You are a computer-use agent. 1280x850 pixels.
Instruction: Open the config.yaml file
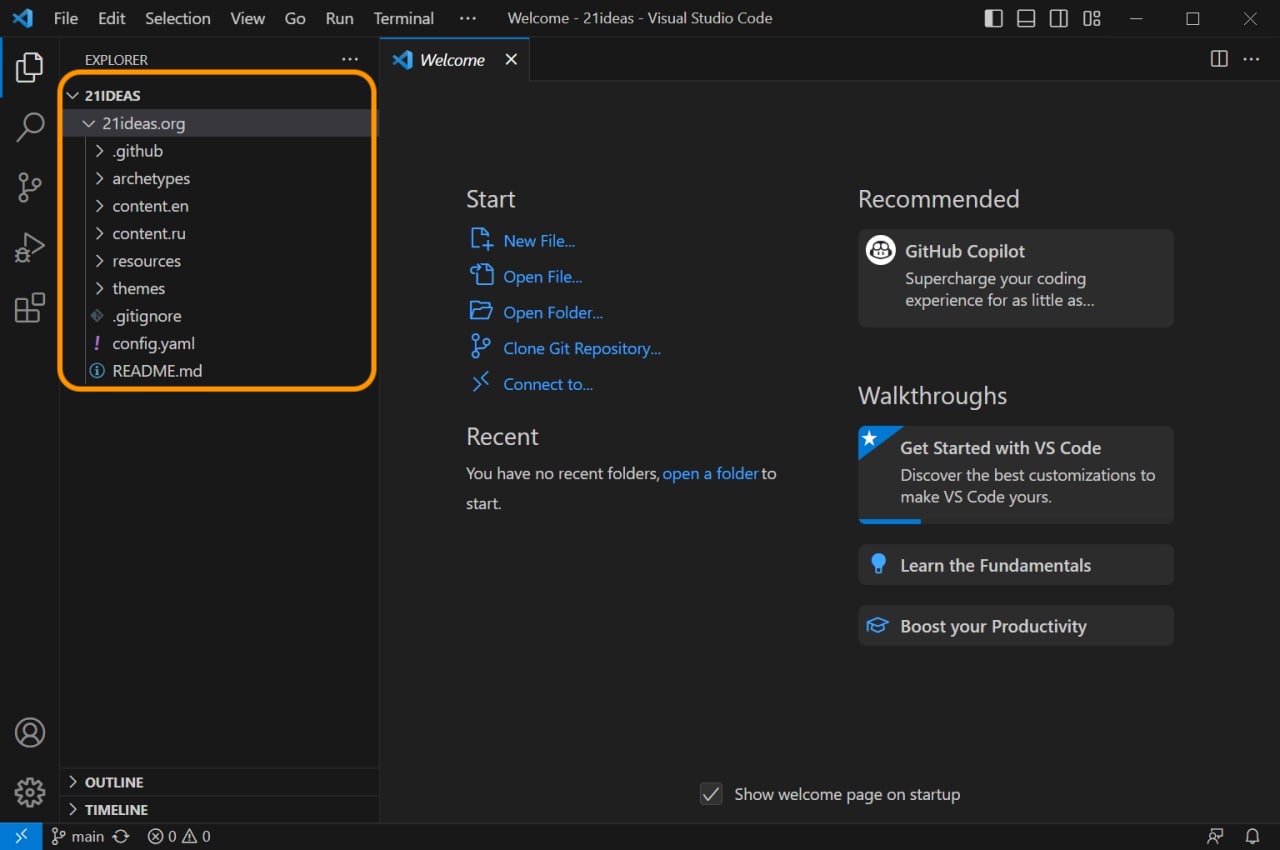153,343
